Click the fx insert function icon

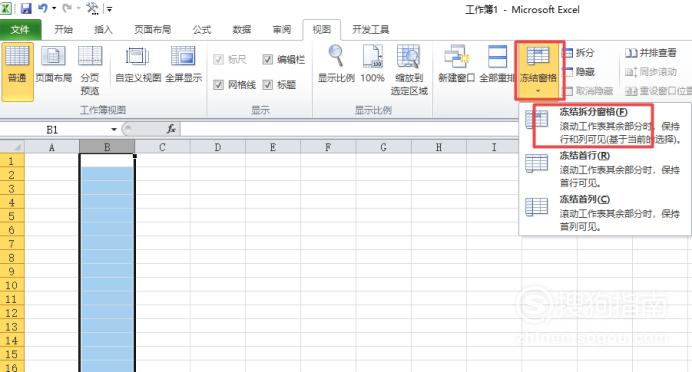[171, 129]
